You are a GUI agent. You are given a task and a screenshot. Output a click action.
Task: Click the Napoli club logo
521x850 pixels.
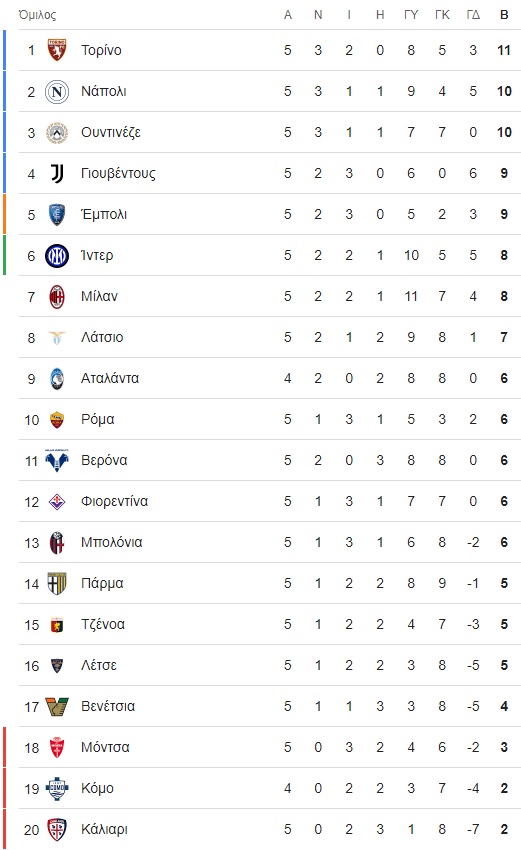tap(57, 92)
